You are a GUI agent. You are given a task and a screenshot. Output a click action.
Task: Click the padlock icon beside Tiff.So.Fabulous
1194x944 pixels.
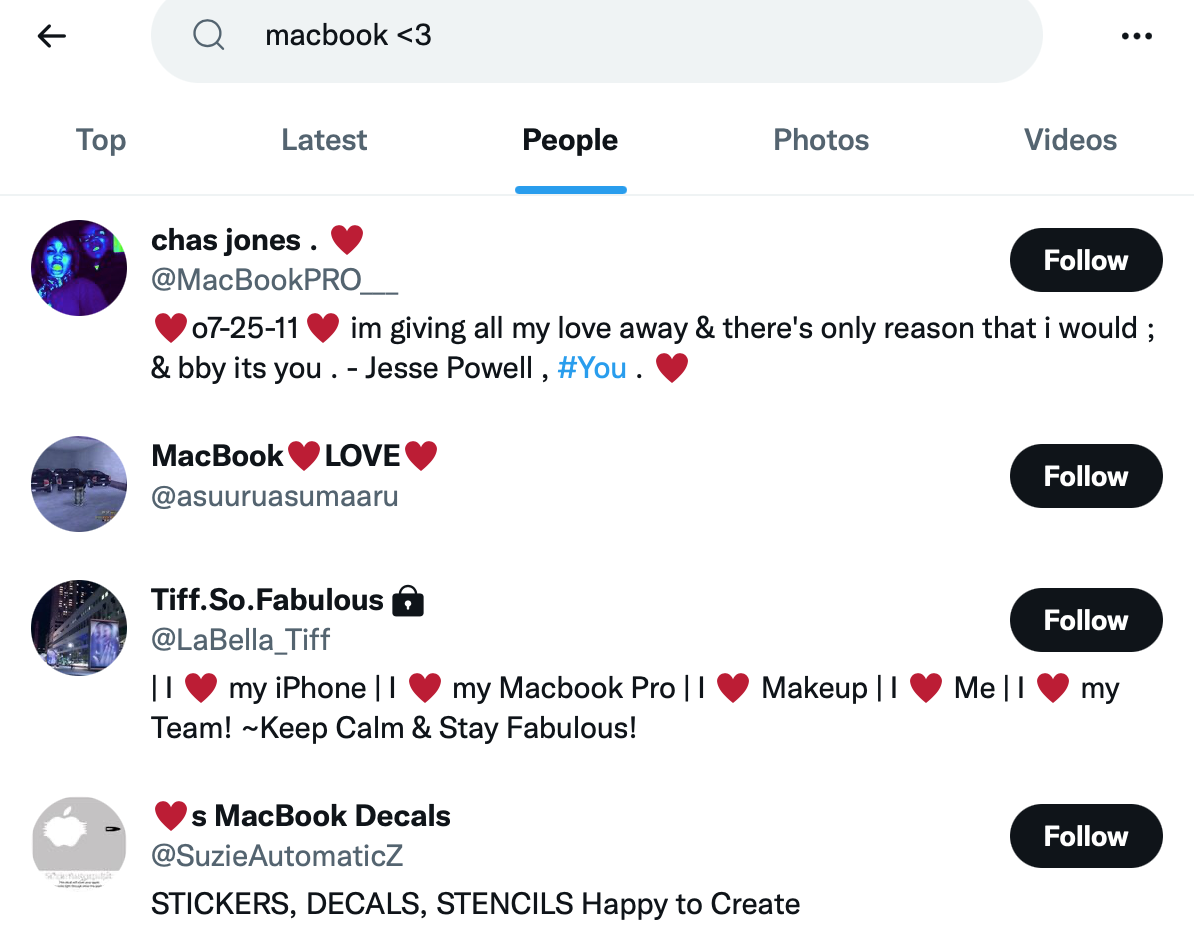pyautogui.click(x=407, y=601)
